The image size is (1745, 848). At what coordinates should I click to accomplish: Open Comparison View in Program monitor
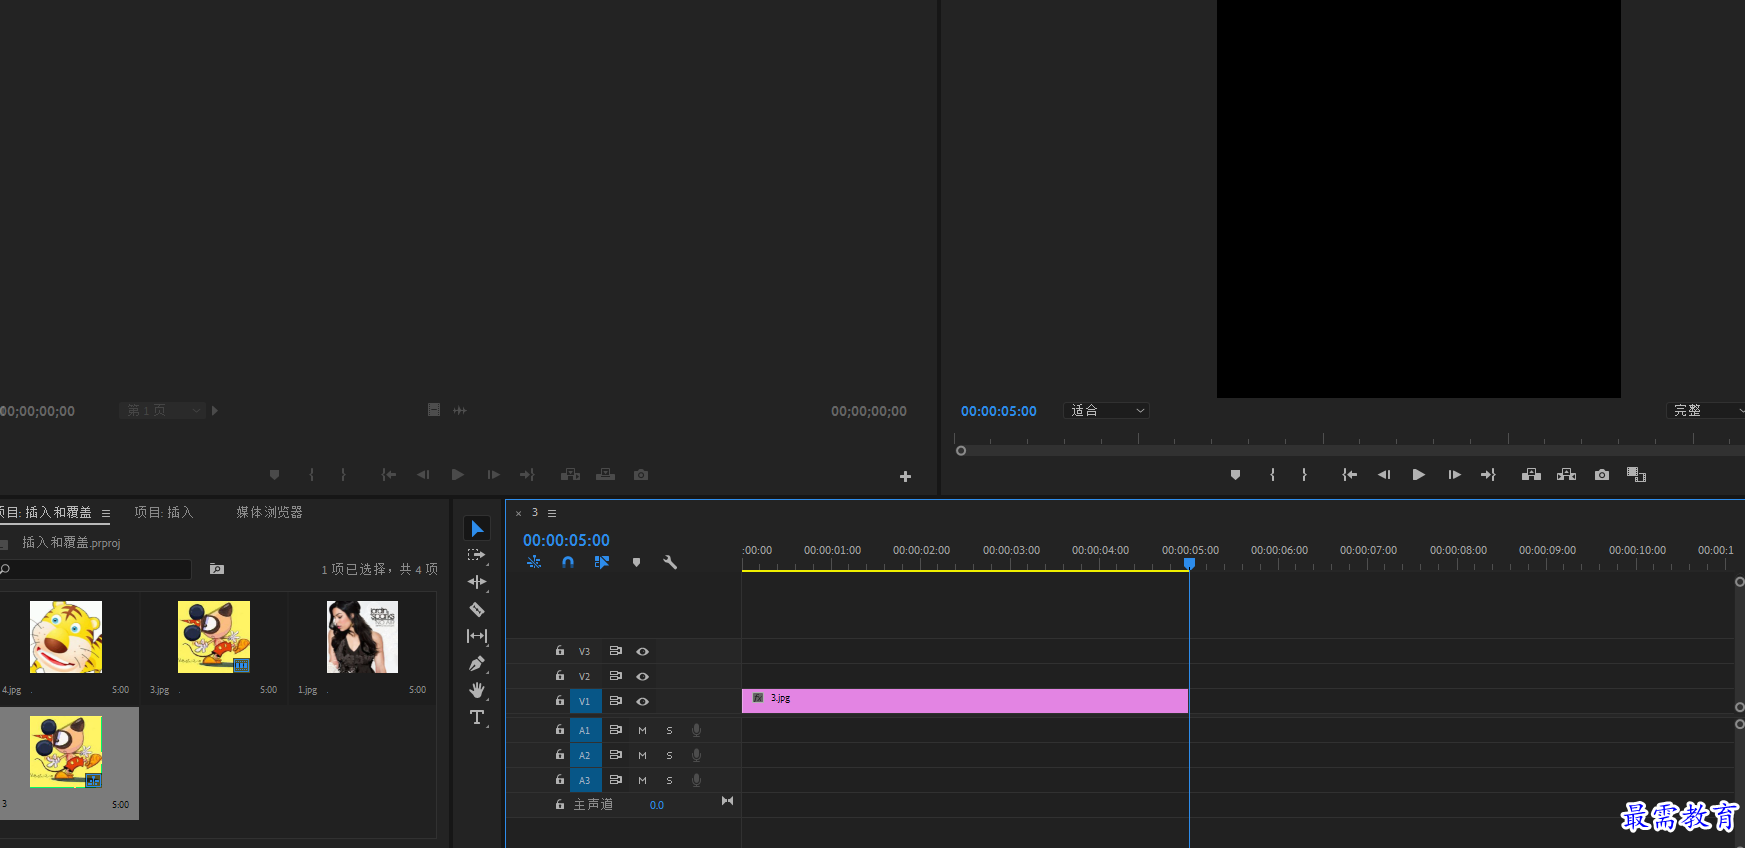[x=1636, y=475]
